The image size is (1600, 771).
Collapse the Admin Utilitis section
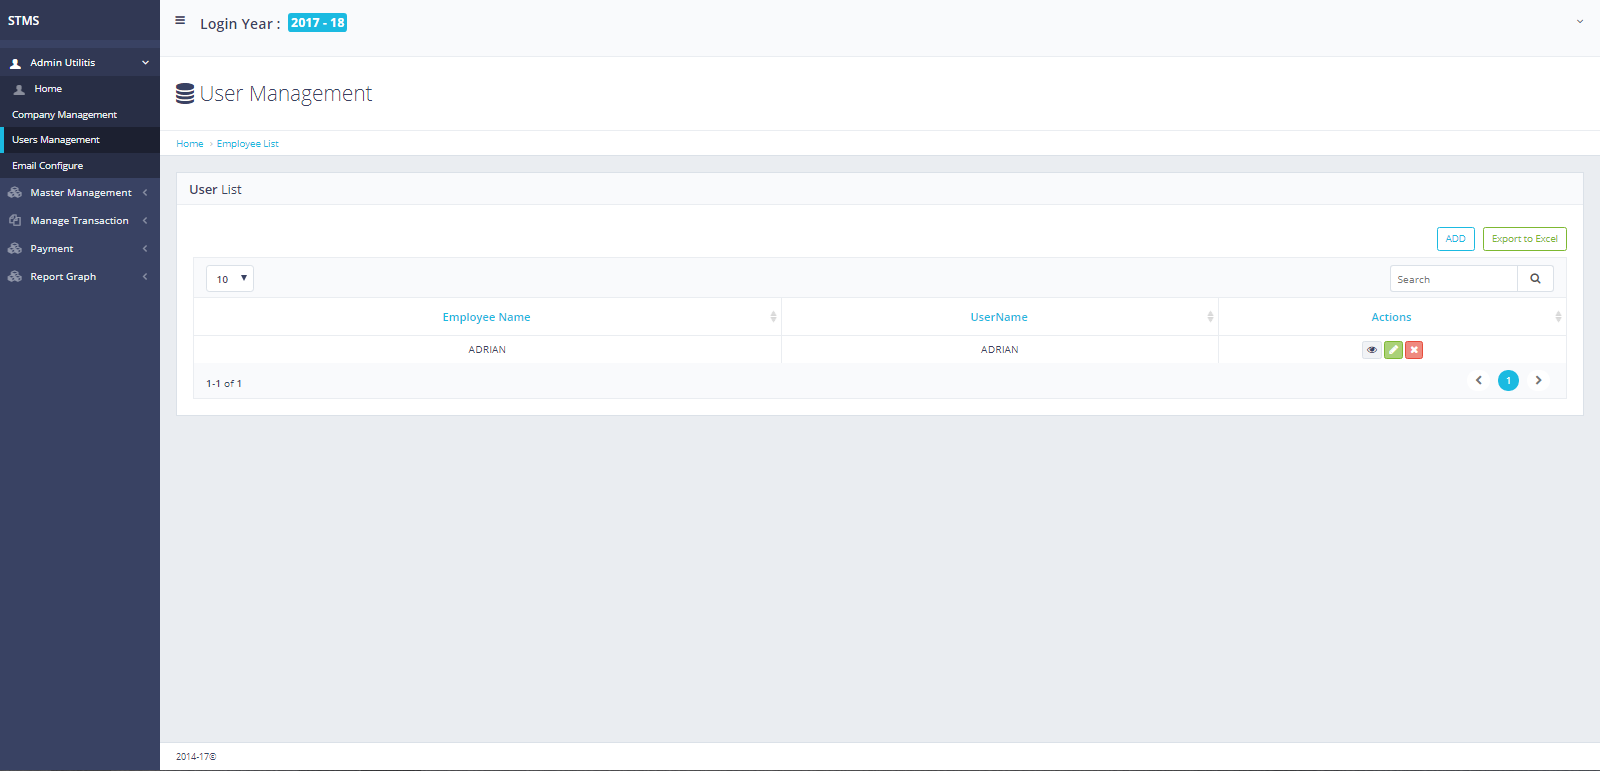point(80,63)
